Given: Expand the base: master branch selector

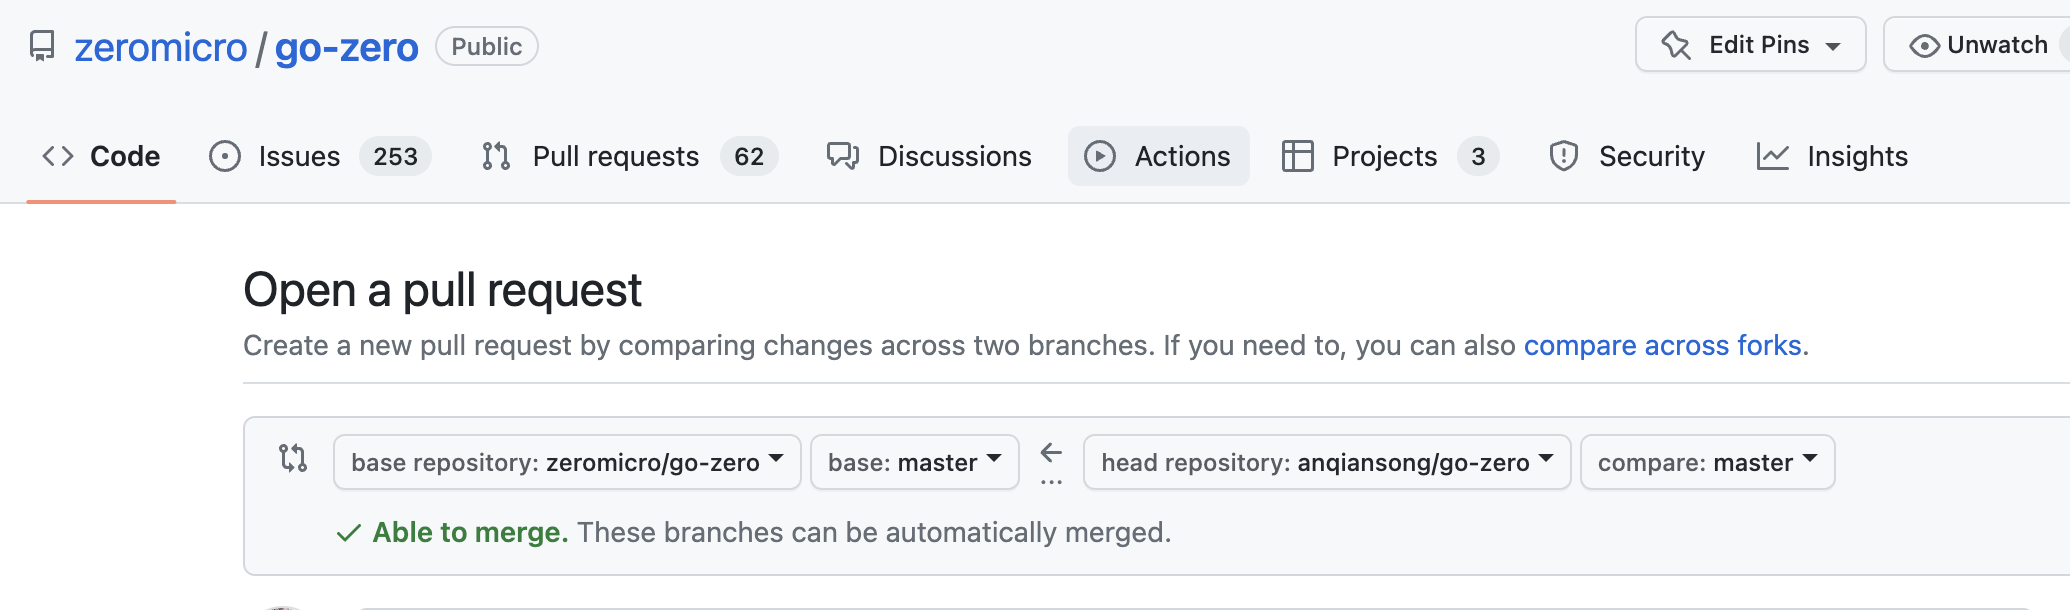Looking at the screenshot, I should (x=914, y=462).
